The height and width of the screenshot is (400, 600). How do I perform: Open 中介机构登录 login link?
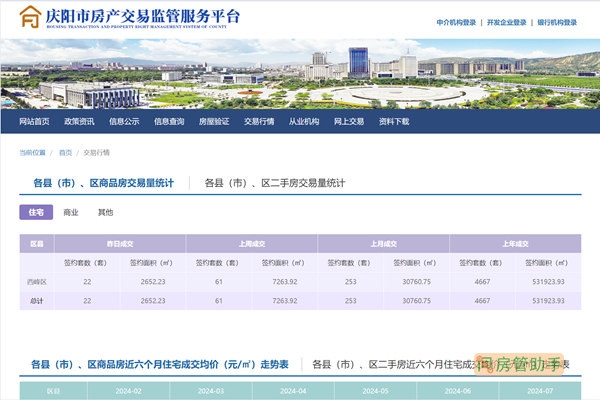point(456,23)
